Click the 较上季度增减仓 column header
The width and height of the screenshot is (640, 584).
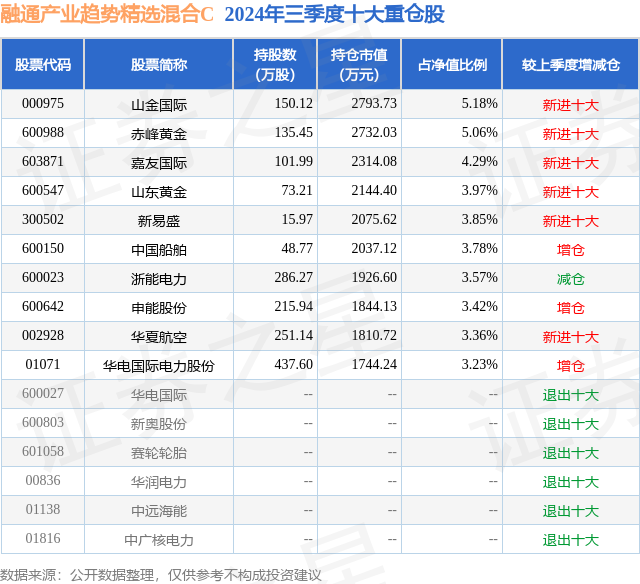pos(571,65)
